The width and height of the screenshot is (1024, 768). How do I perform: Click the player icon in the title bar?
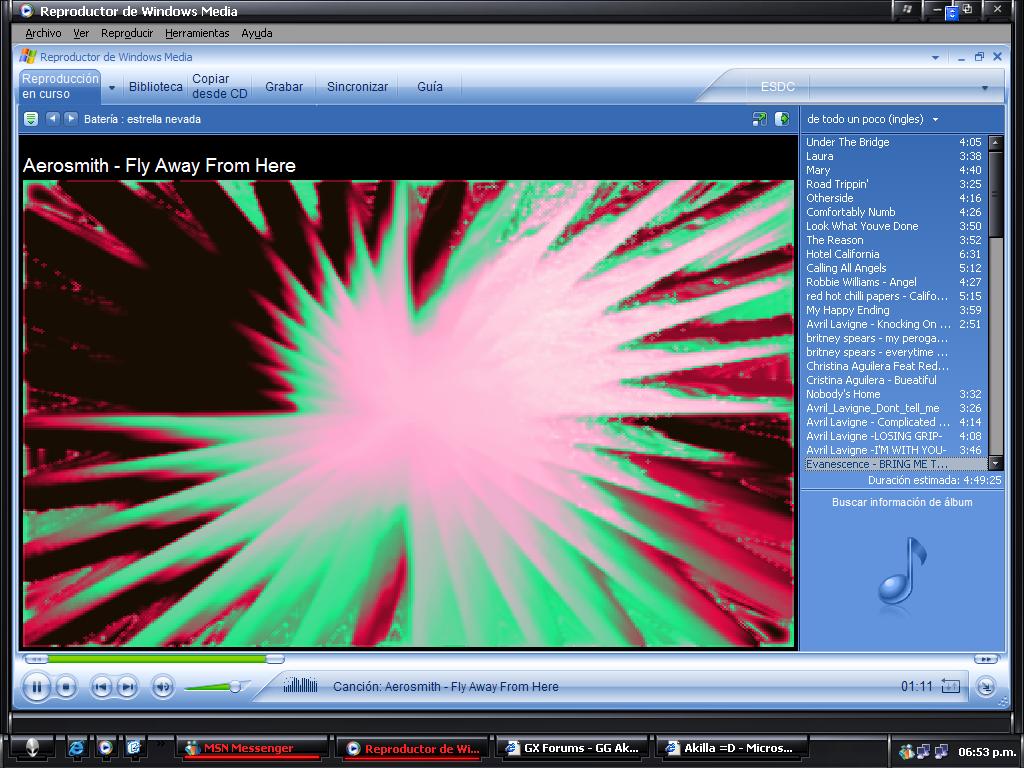pos(27,10)
